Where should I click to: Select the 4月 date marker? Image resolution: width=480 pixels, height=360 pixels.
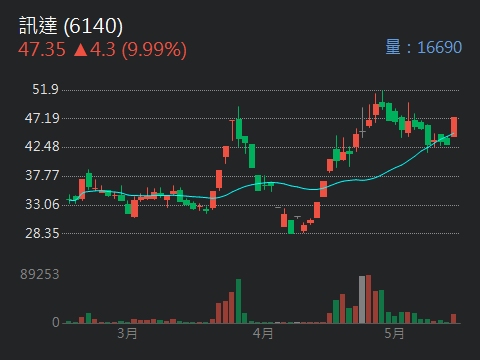pos(263,333)
